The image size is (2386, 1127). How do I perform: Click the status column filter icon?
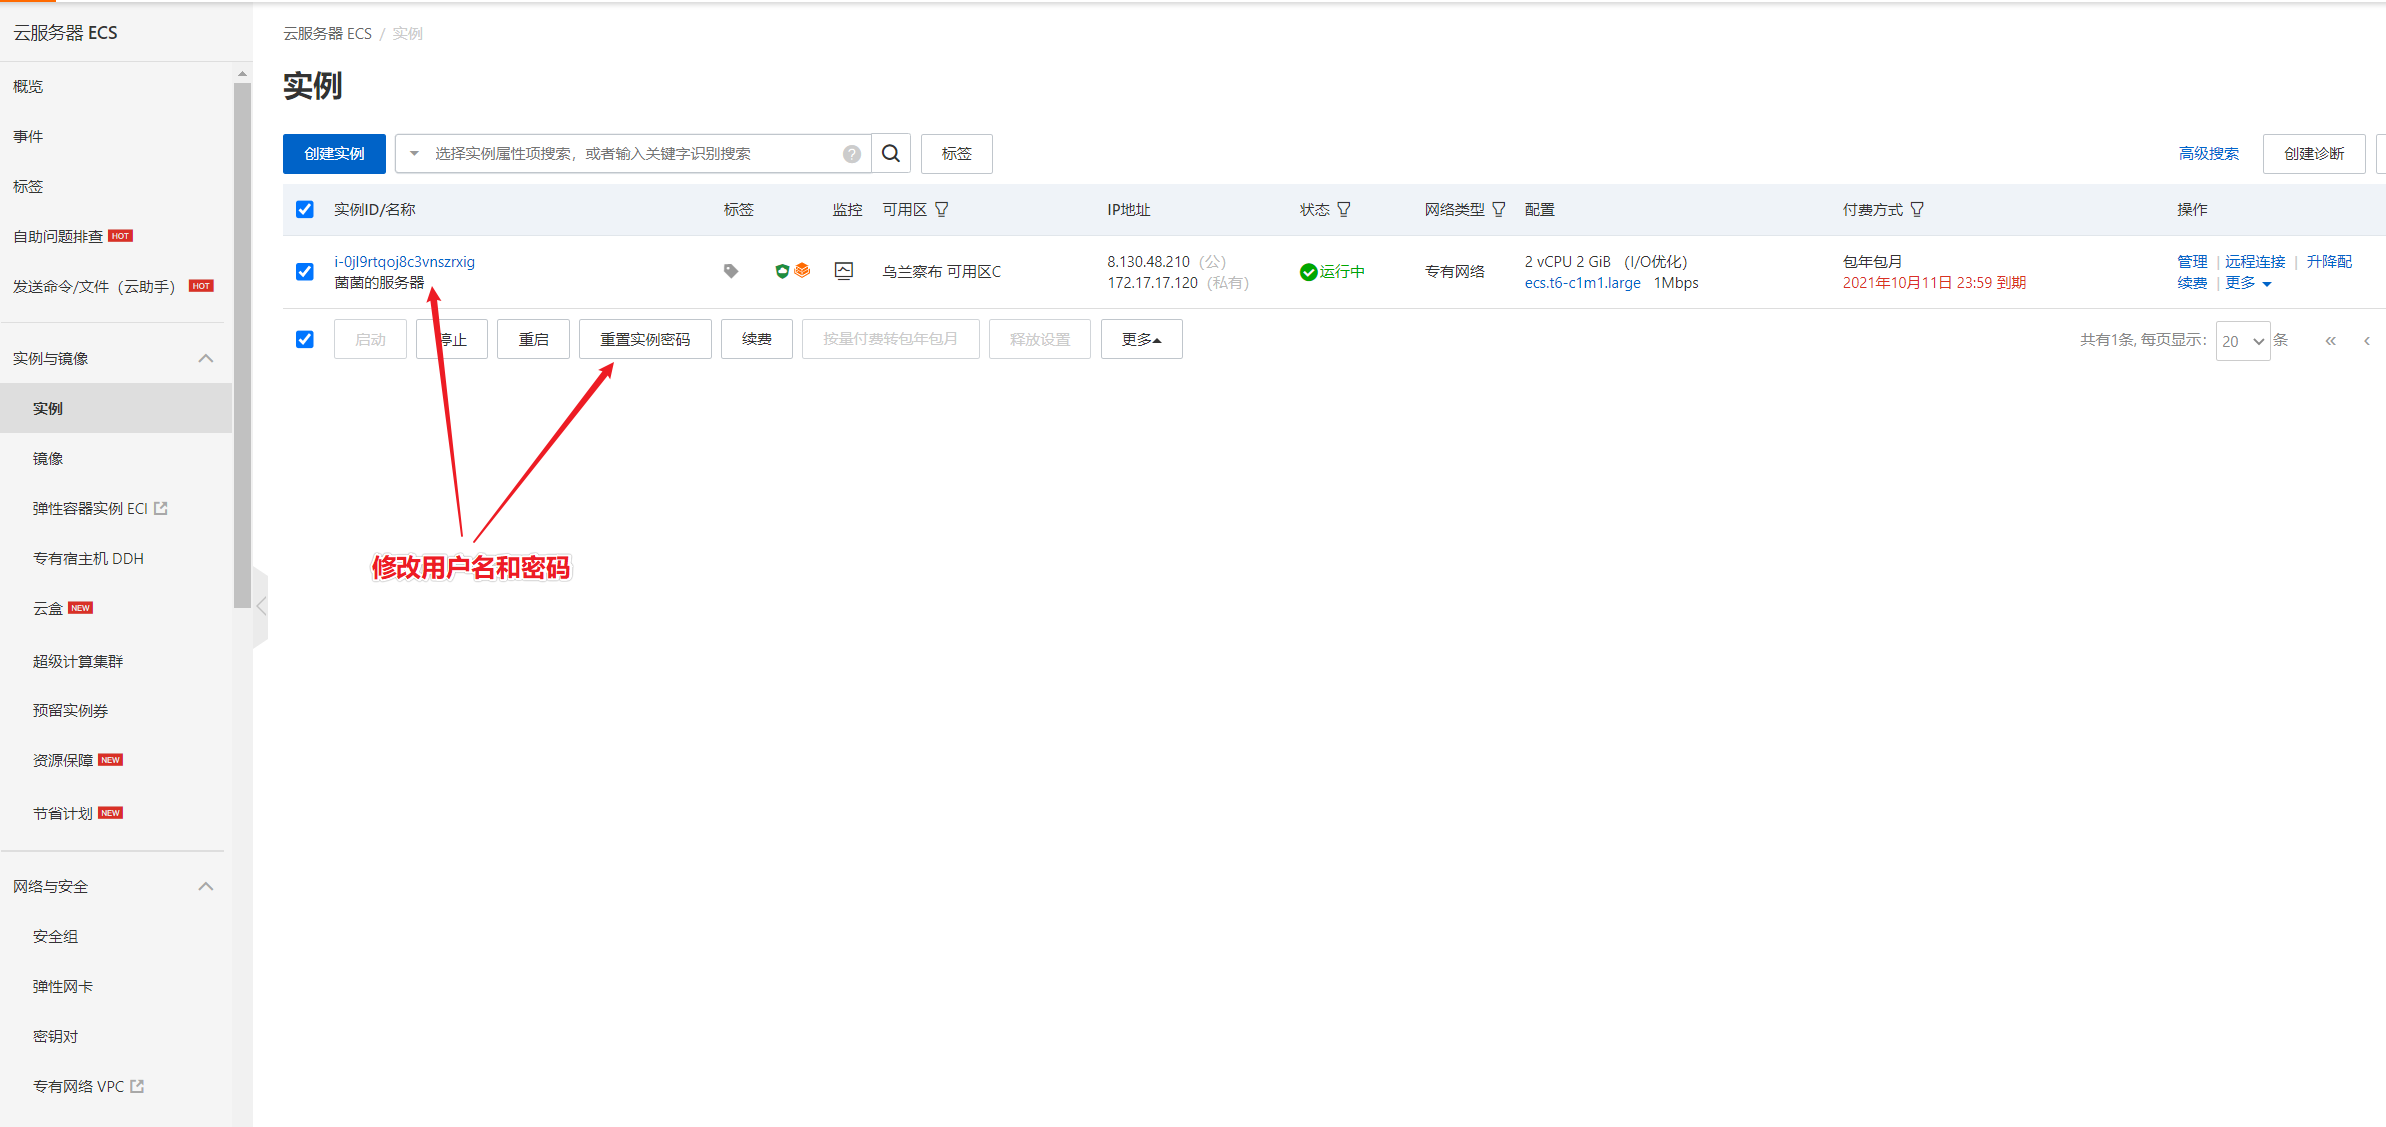tap(1344, 209)
